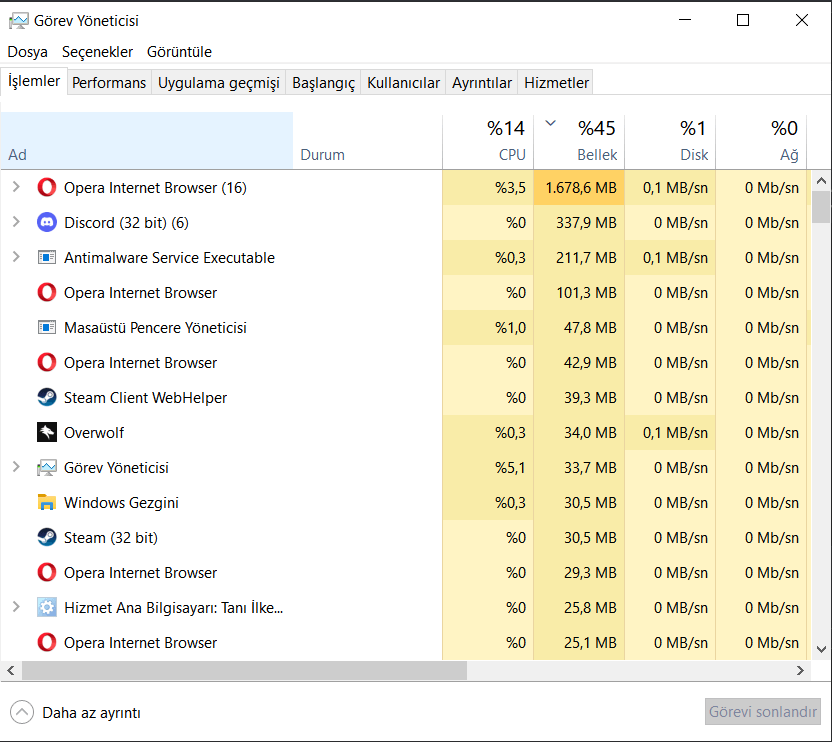
Task: Click the Opera icon in the Opera Internet Browser (16) row
Action: click(47, 187)
